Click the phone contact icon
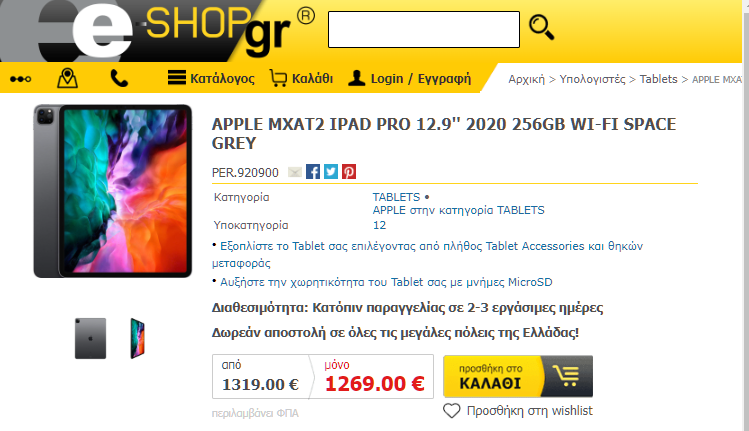Viewport: 749px width, 431px height. (119, 78)
